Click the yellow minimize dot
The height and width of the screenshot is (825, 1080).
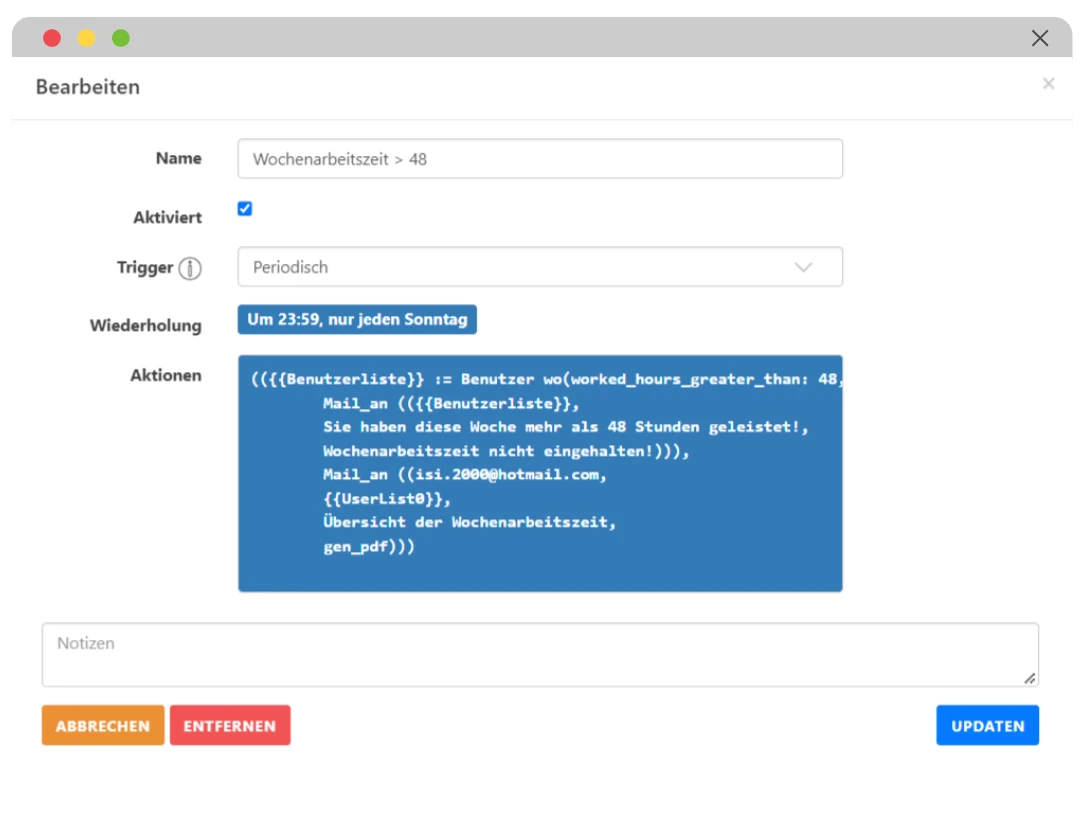pyautogui.click(x=87, y=39)
